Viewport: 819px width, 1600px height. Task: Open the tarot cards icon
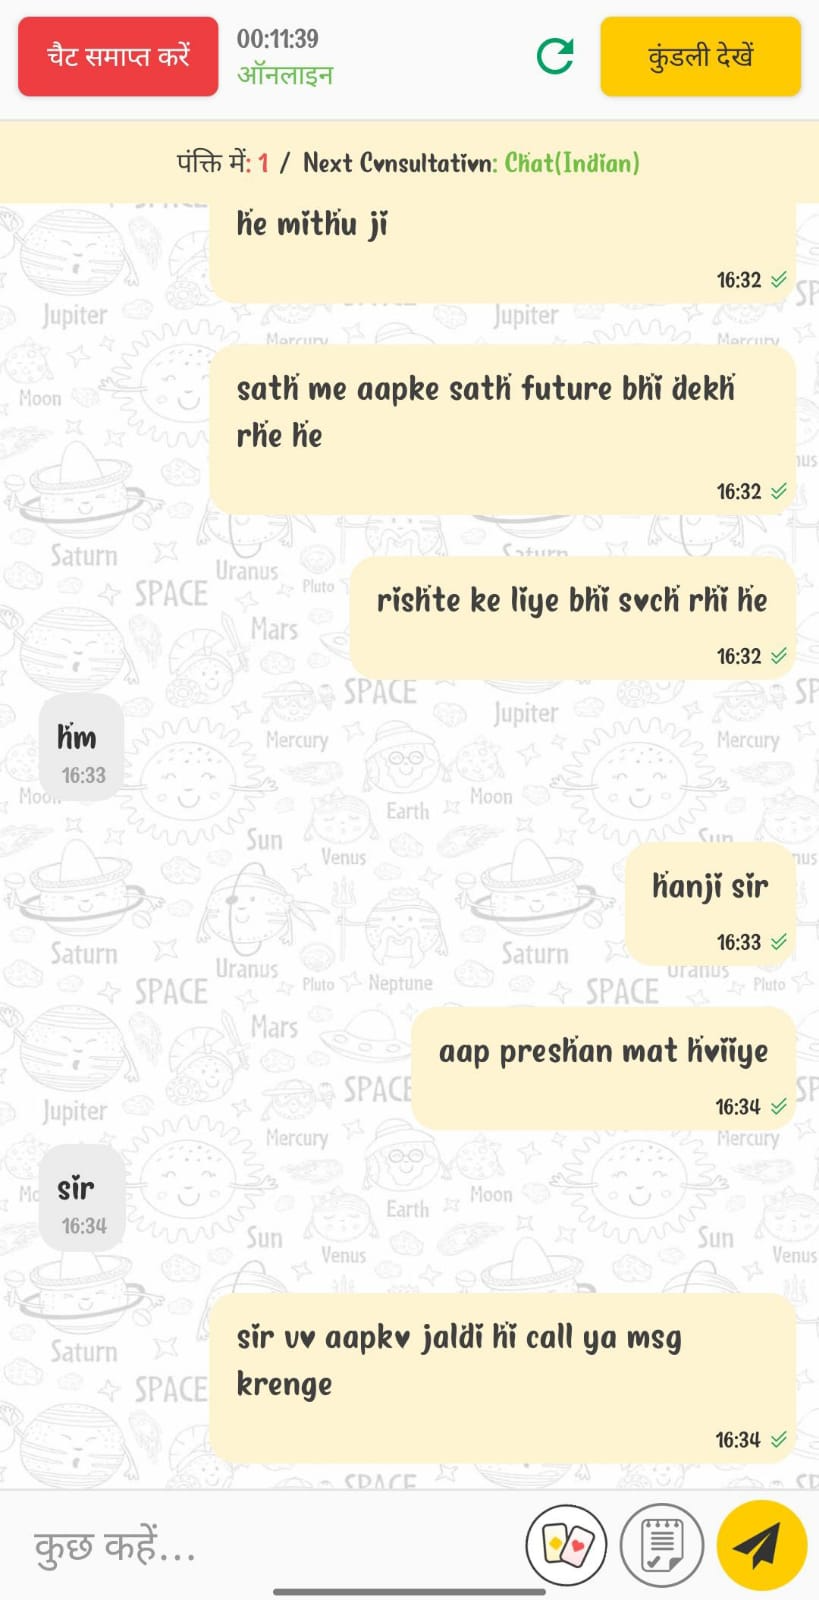coord(567,1545)
